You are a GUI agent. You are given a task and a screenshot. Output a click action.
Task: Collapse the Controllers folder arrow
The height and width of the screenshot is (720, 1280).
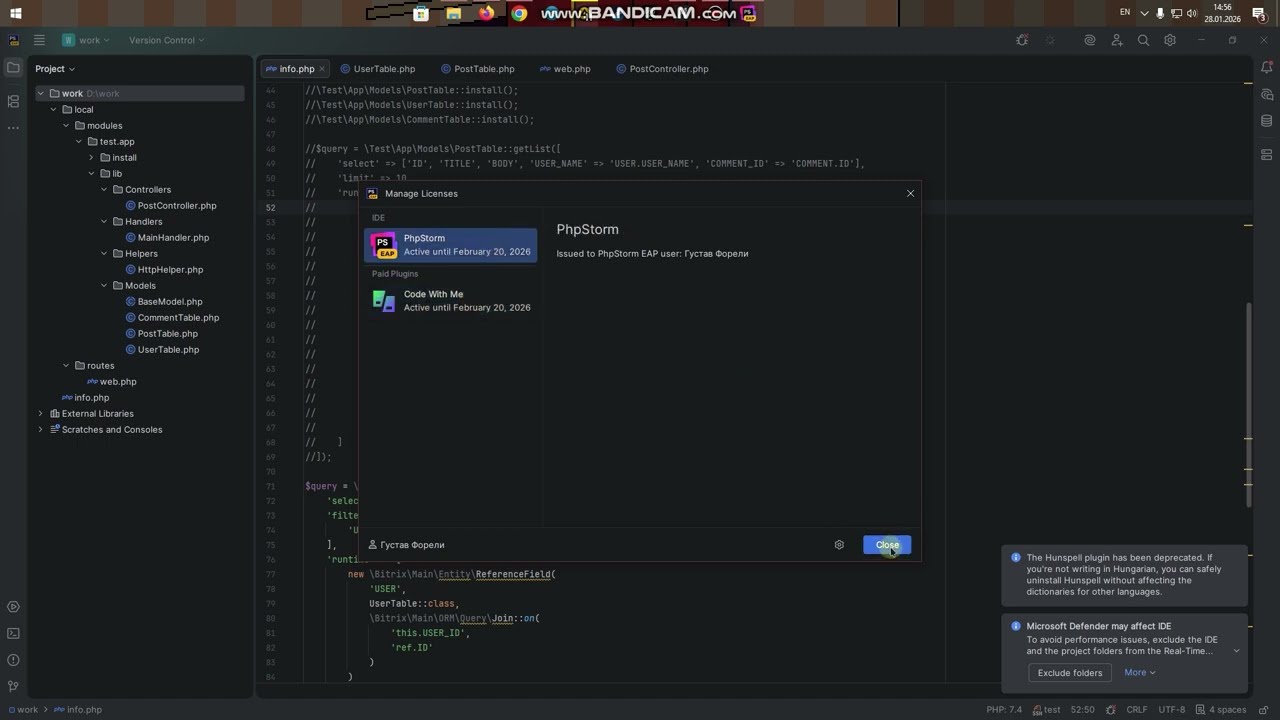point(105,189)
